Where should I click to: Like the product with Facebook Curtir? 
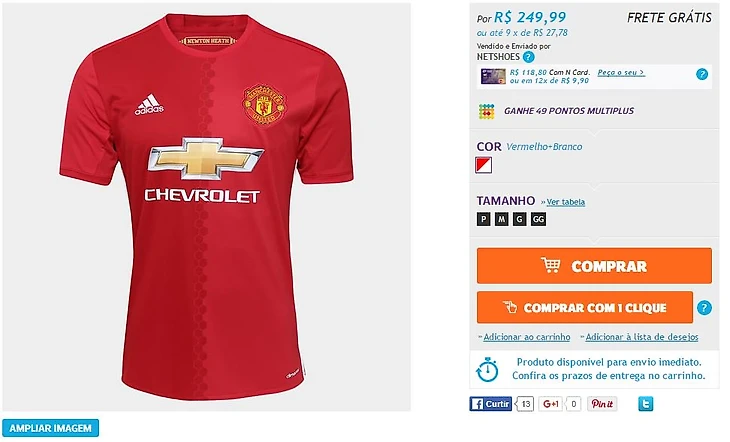(x=491, y=404)
